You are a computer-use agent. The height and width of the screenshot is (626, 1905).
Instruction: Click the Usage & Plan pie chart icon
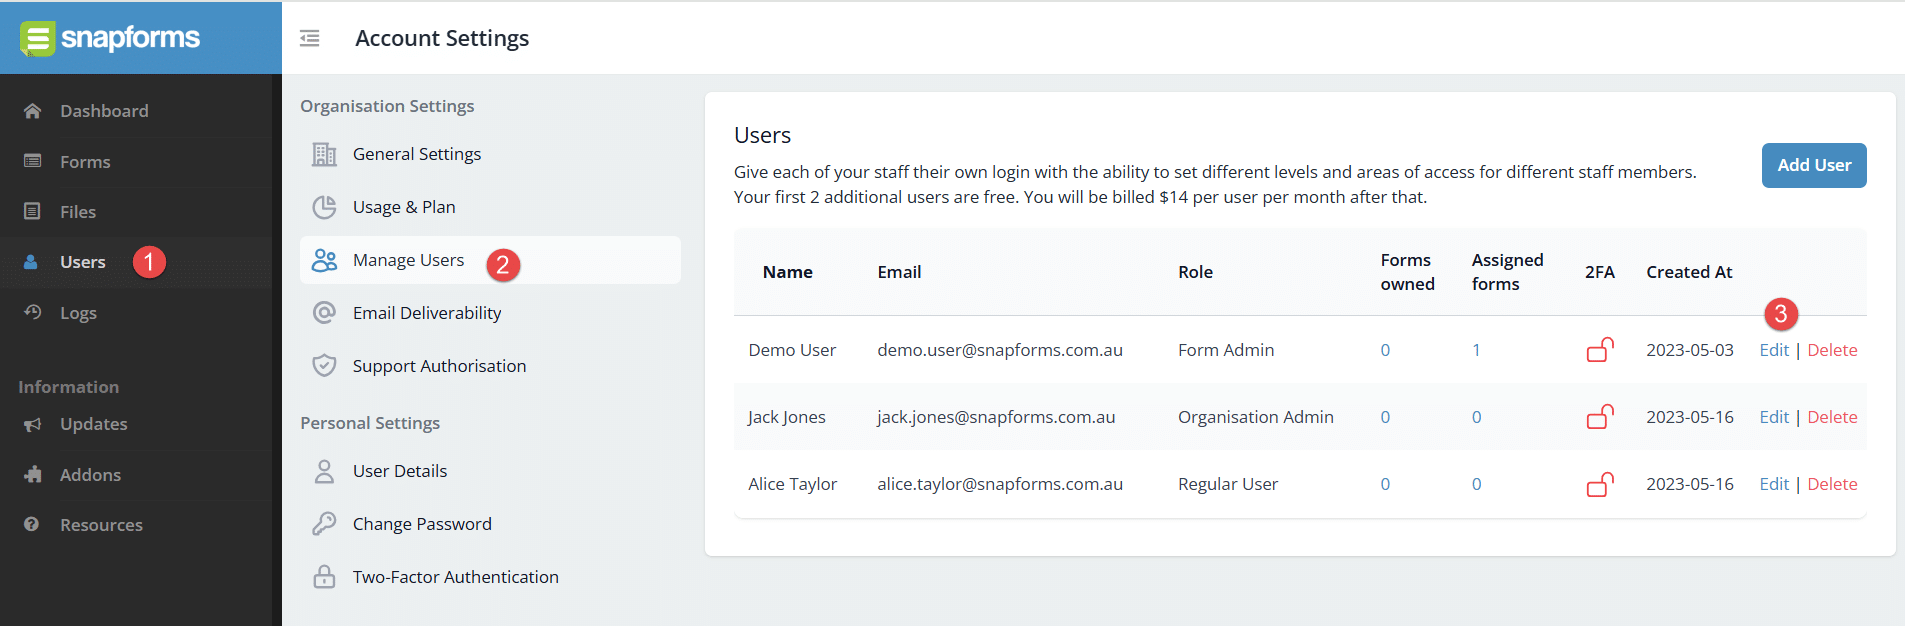[324, 207]
